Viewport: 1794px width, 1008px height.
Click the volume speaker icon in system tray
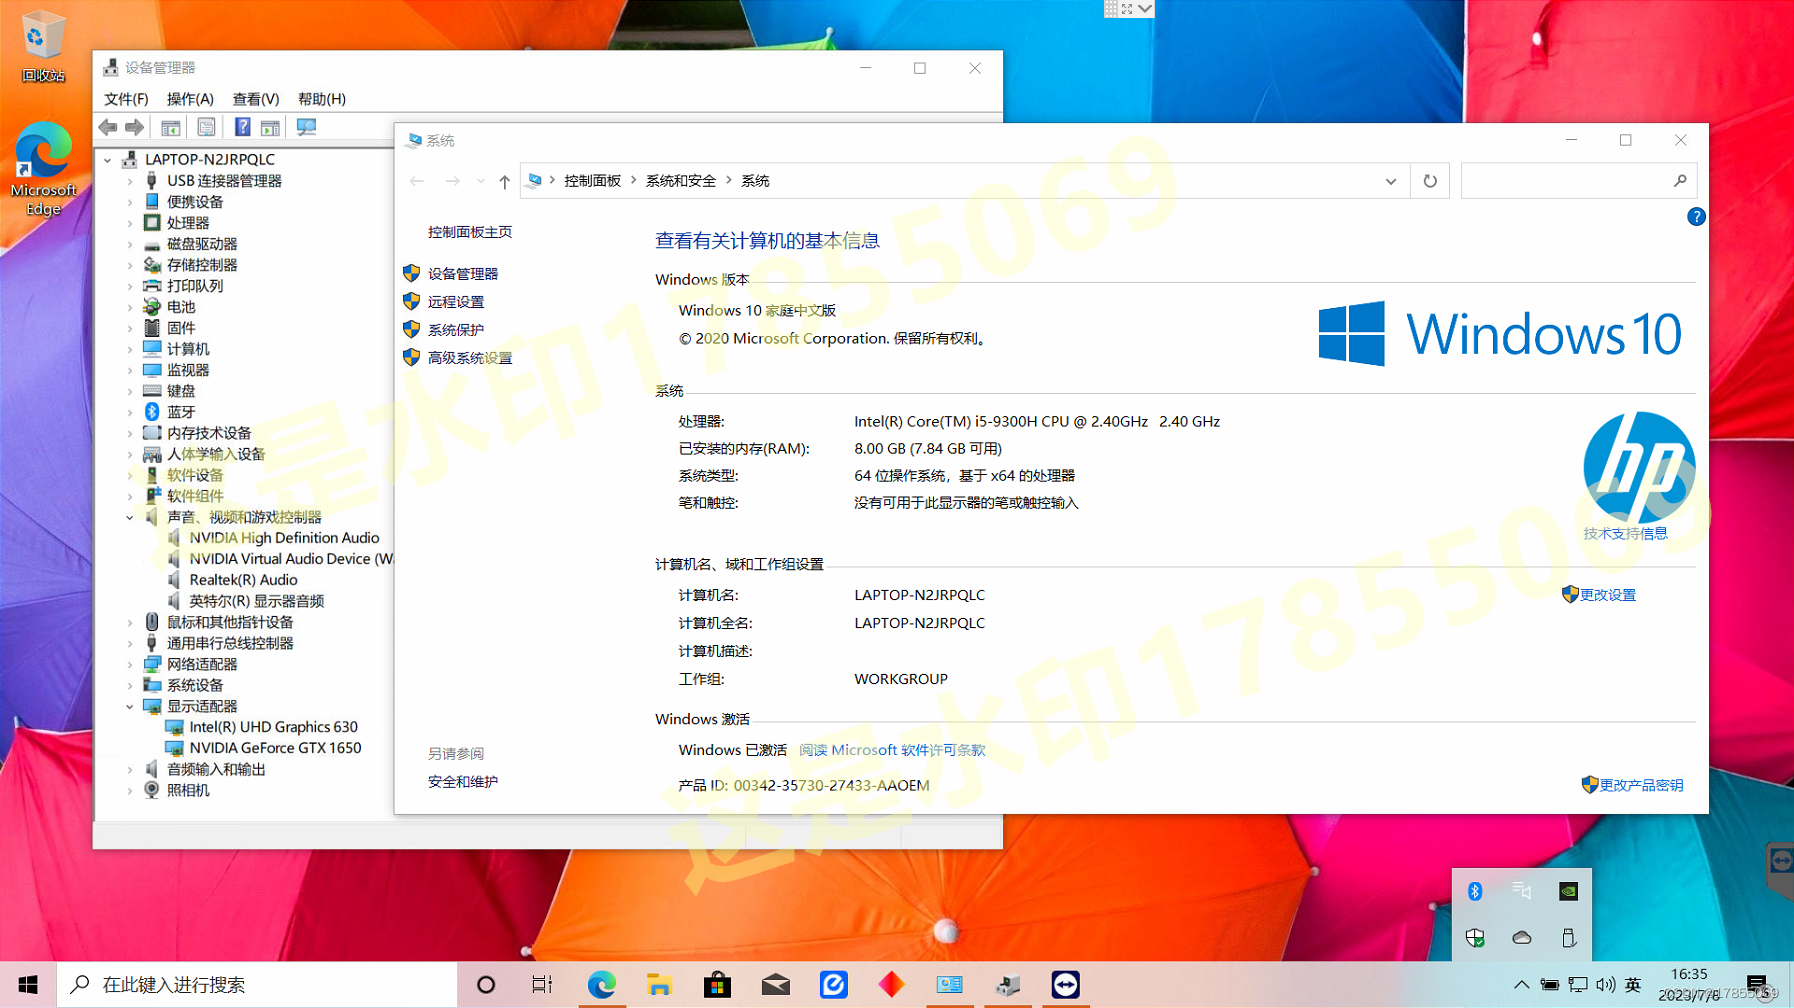tap(1605, 985)
